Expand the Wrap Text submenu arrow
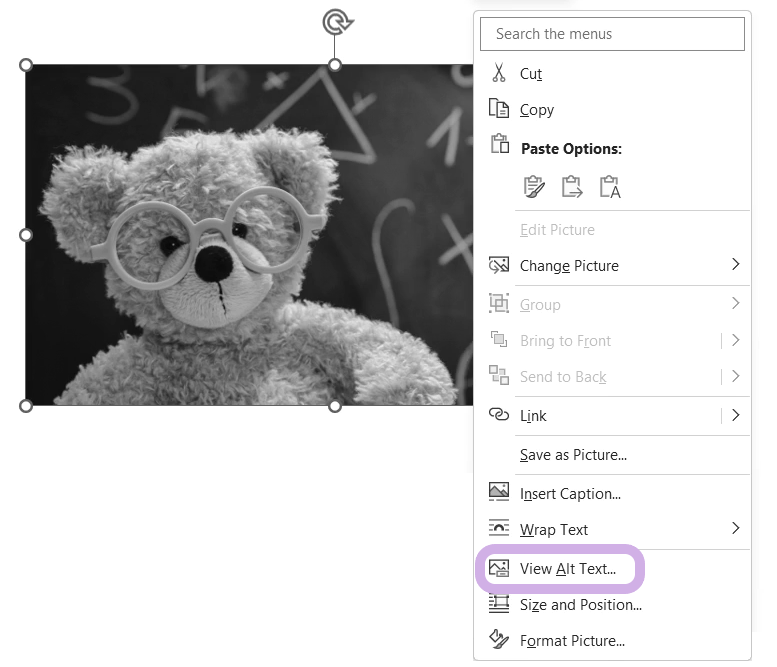This screenshot has width=777, height=667. (735, 529)
